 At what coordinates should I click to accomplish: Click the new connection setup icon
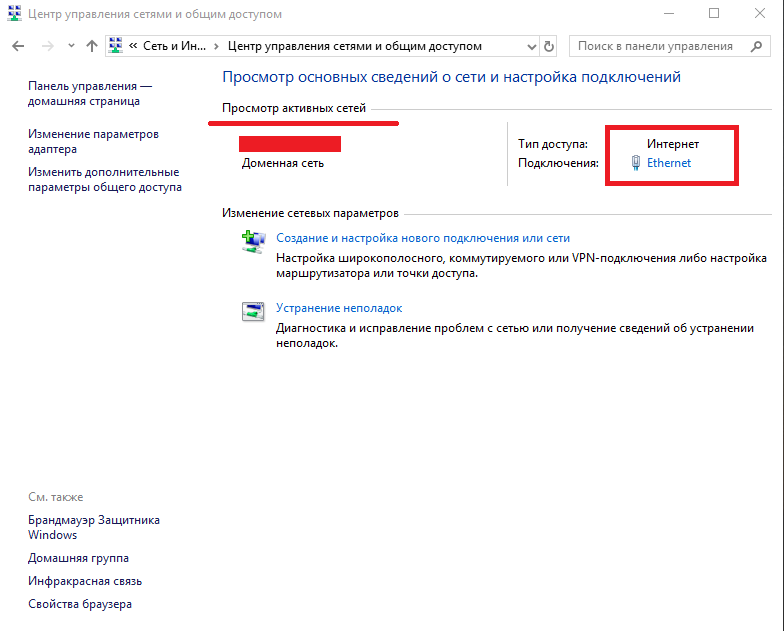[x=254, y=242]
